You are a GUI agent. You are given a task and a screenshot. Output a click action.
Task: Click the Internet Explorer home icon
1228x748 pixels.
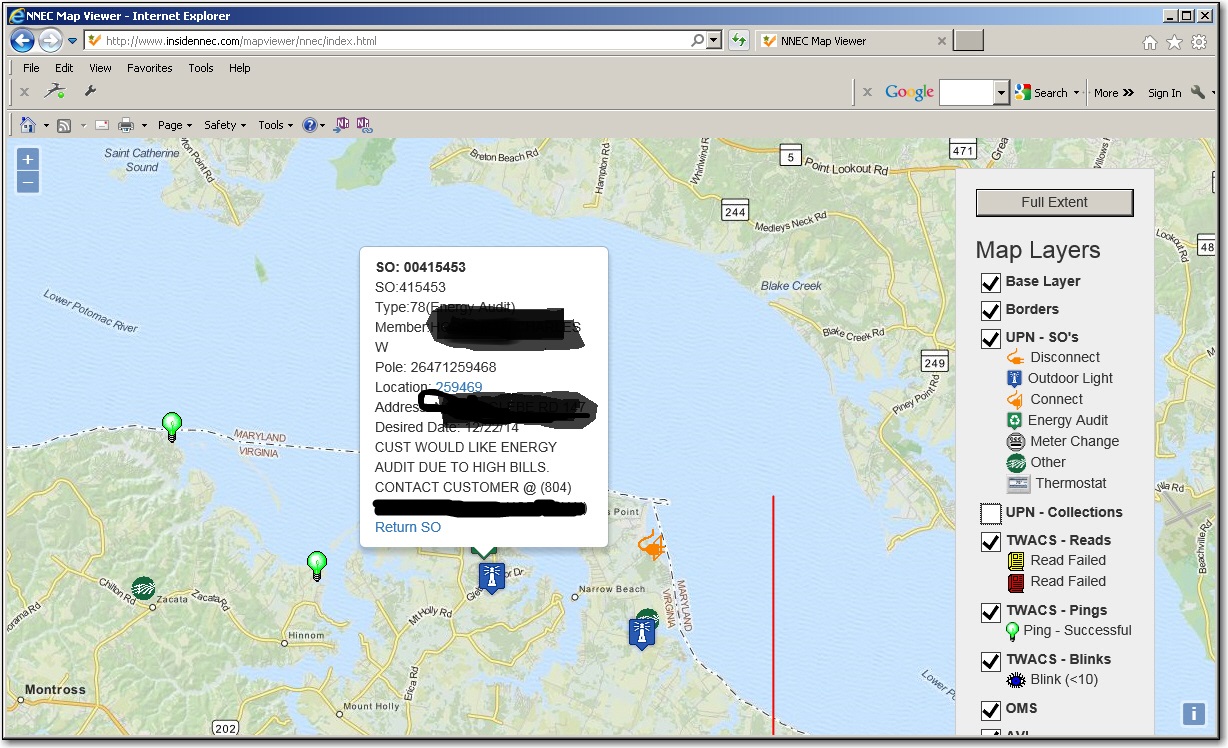click(x=1150, y=42)
